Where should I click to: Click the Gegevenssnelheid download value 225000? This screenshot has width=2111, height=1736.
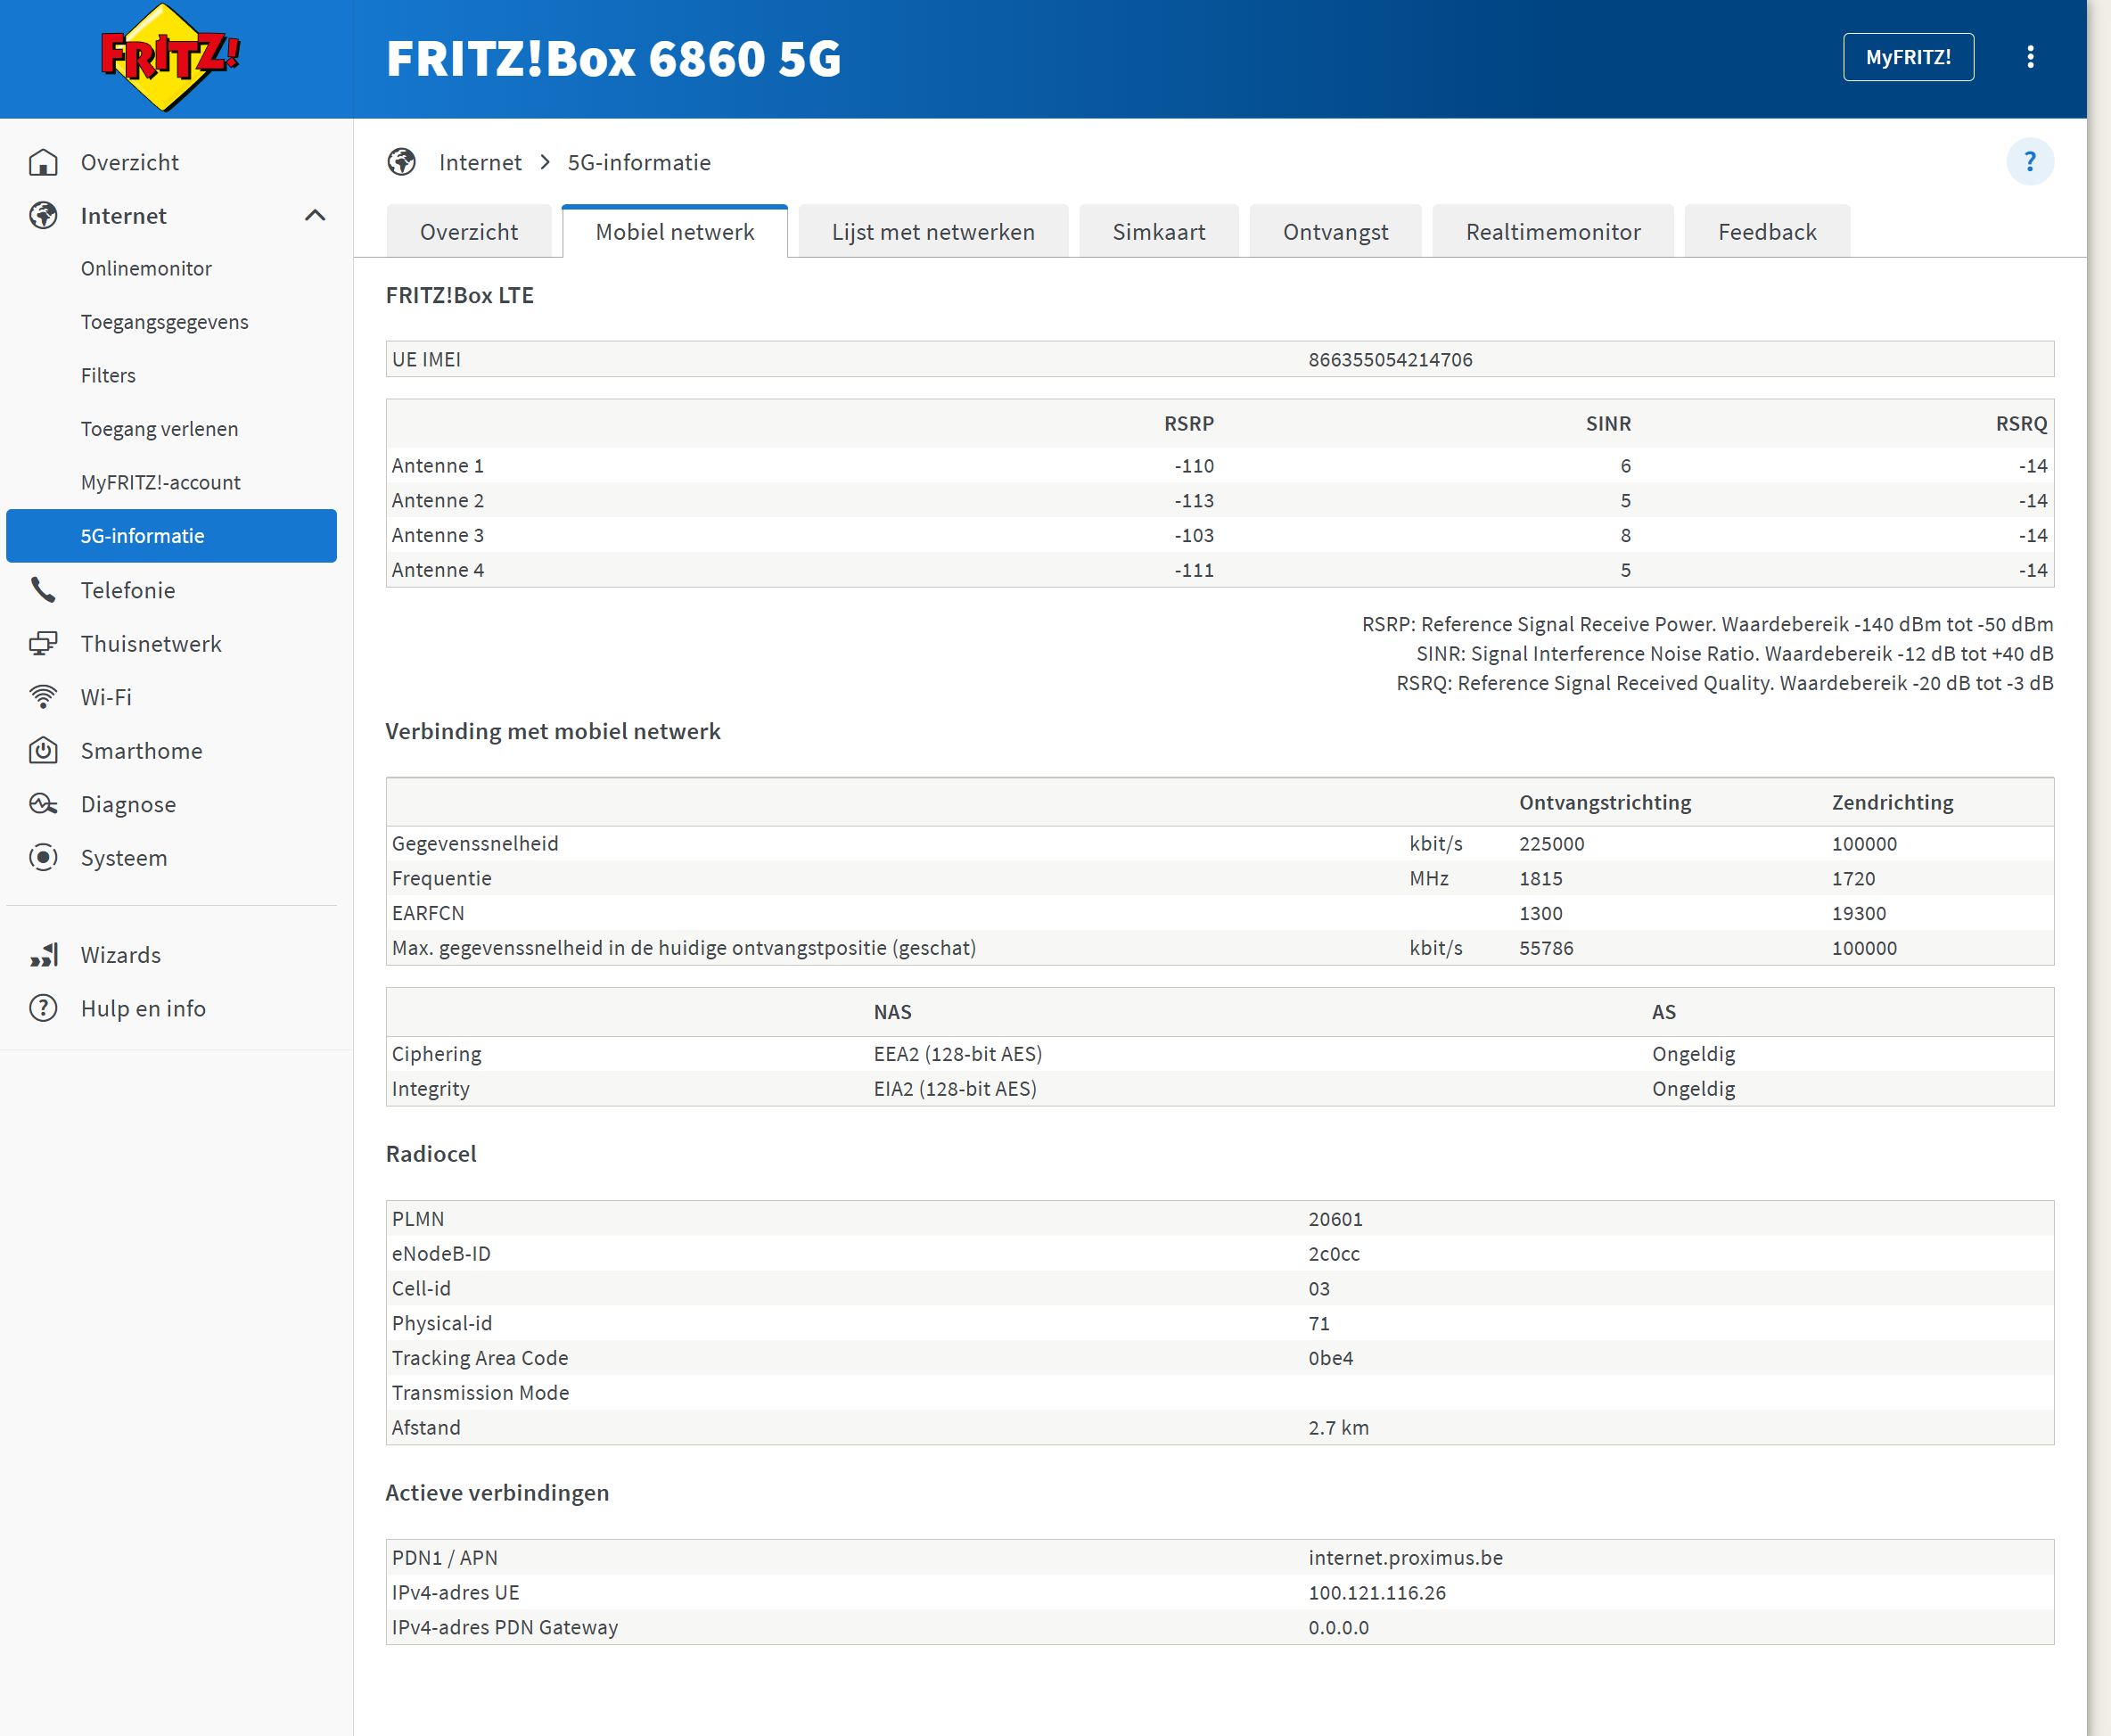[1552, 844]
